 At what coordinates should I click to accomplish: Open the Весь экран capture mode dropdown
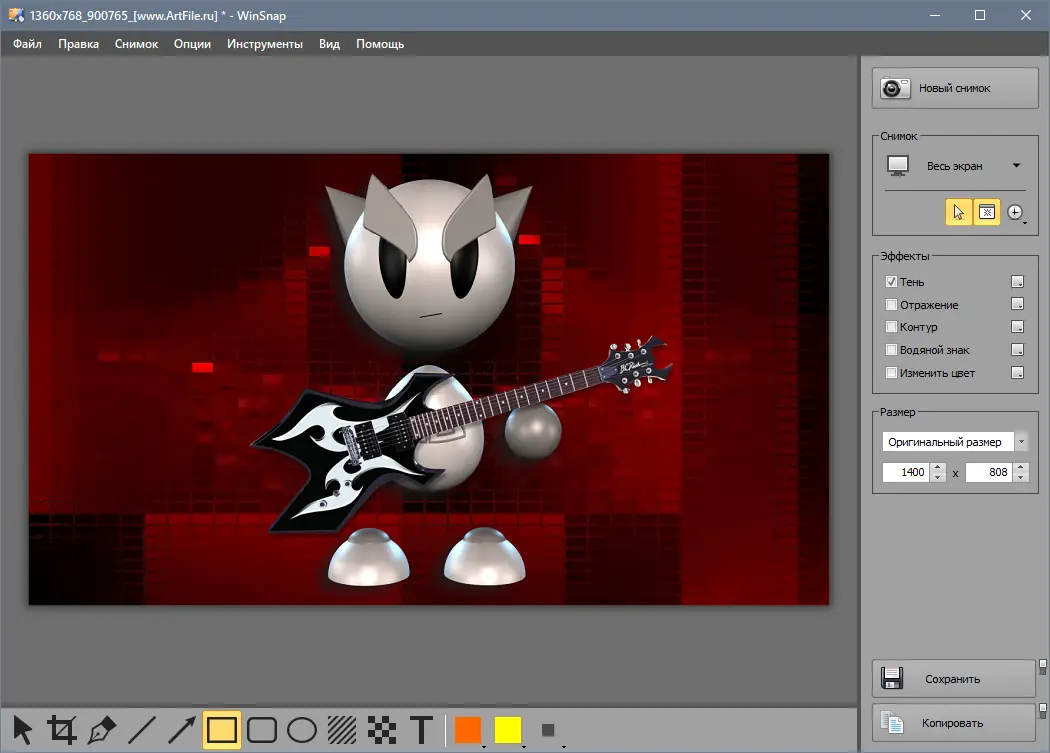[1016, 166]
